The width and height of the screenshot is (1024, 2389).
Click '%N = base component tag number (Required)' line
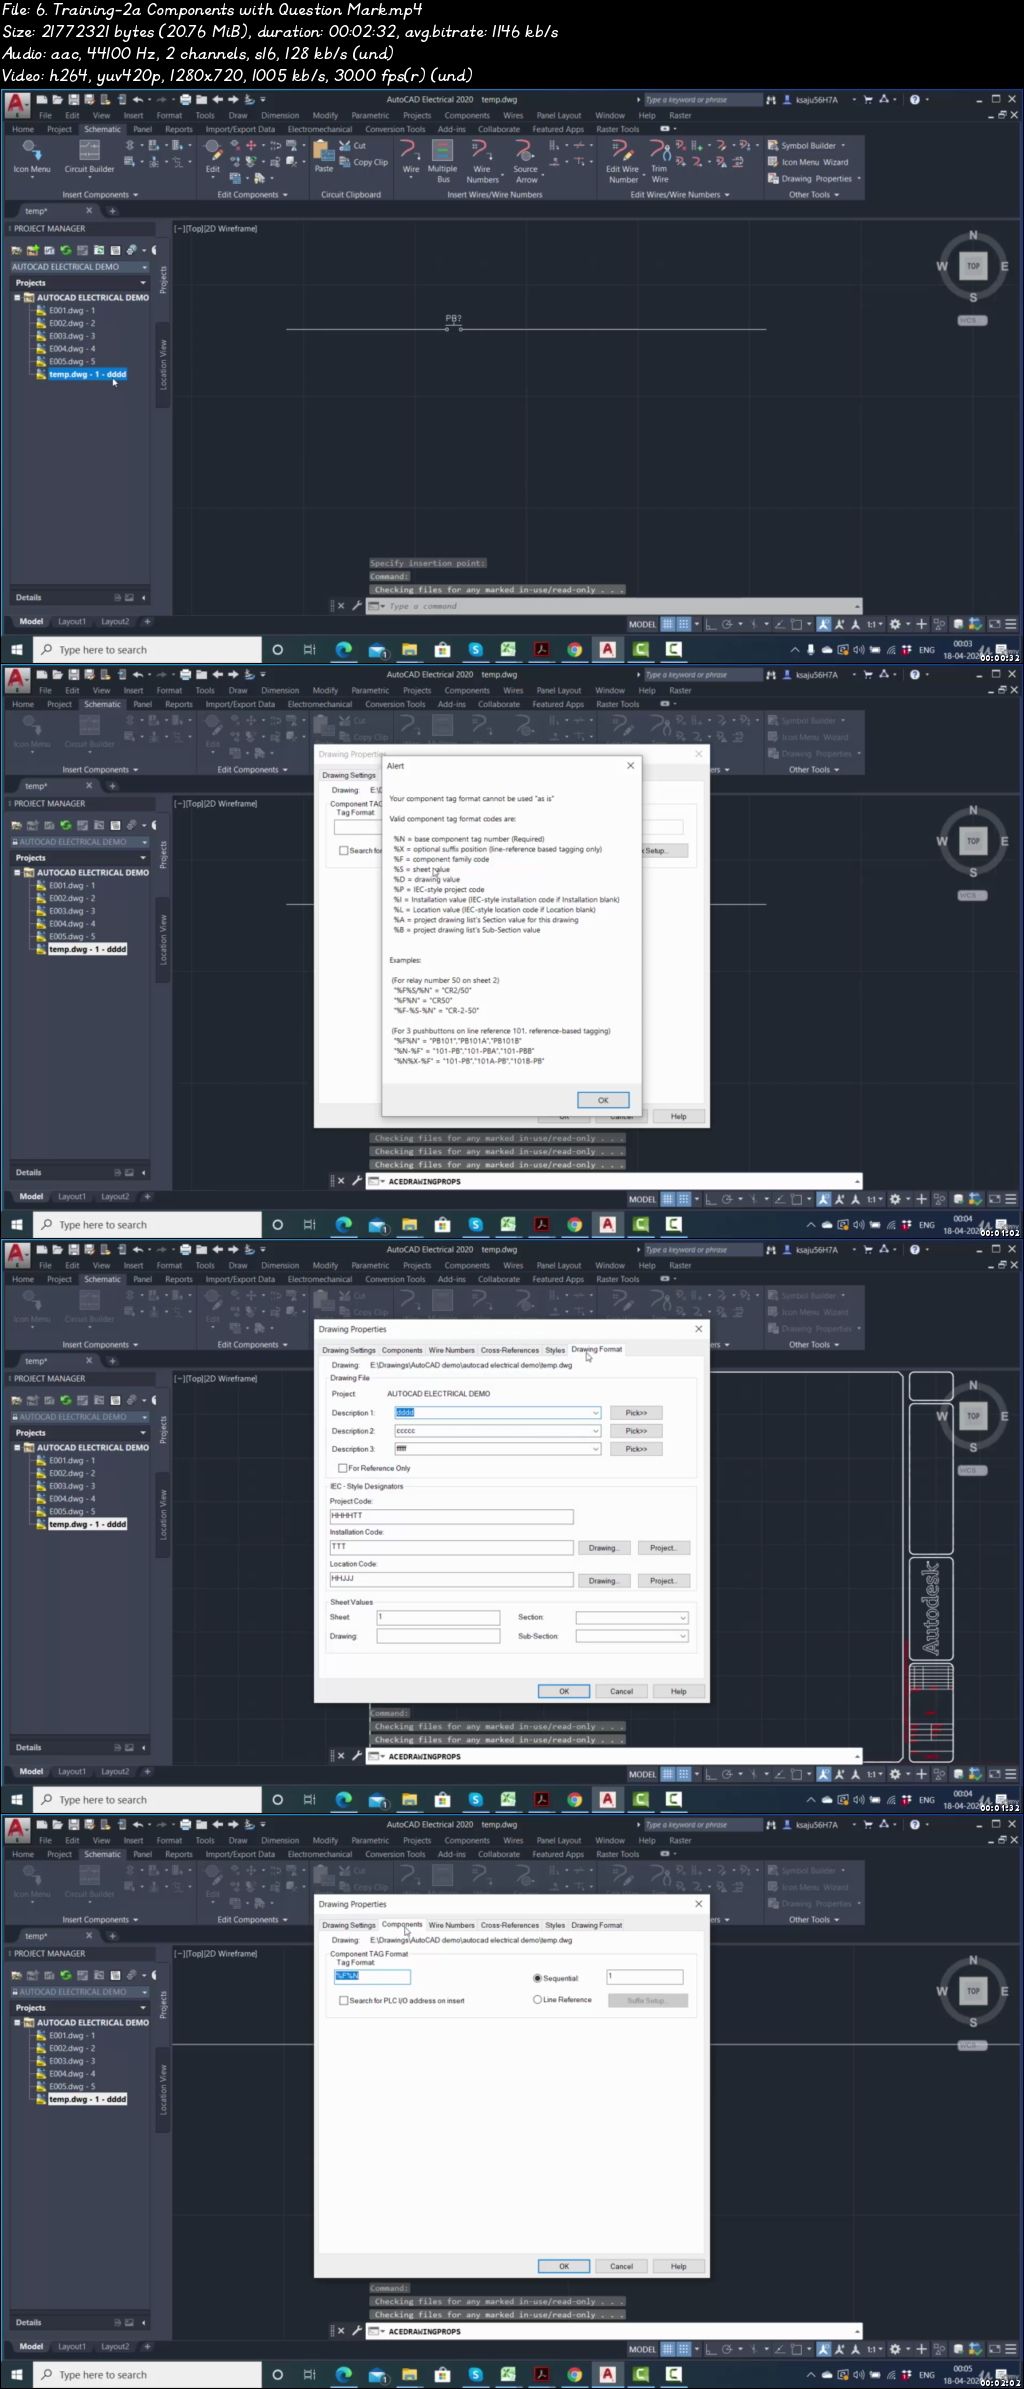click(468, 839)
